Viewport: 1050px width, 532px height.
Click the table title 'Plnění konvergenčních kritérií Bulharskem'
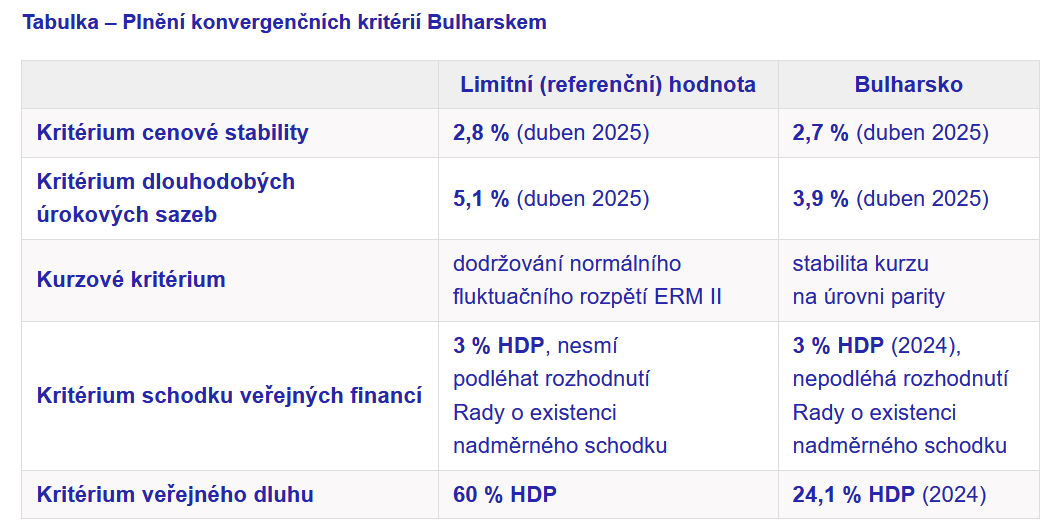coord(334,22)
